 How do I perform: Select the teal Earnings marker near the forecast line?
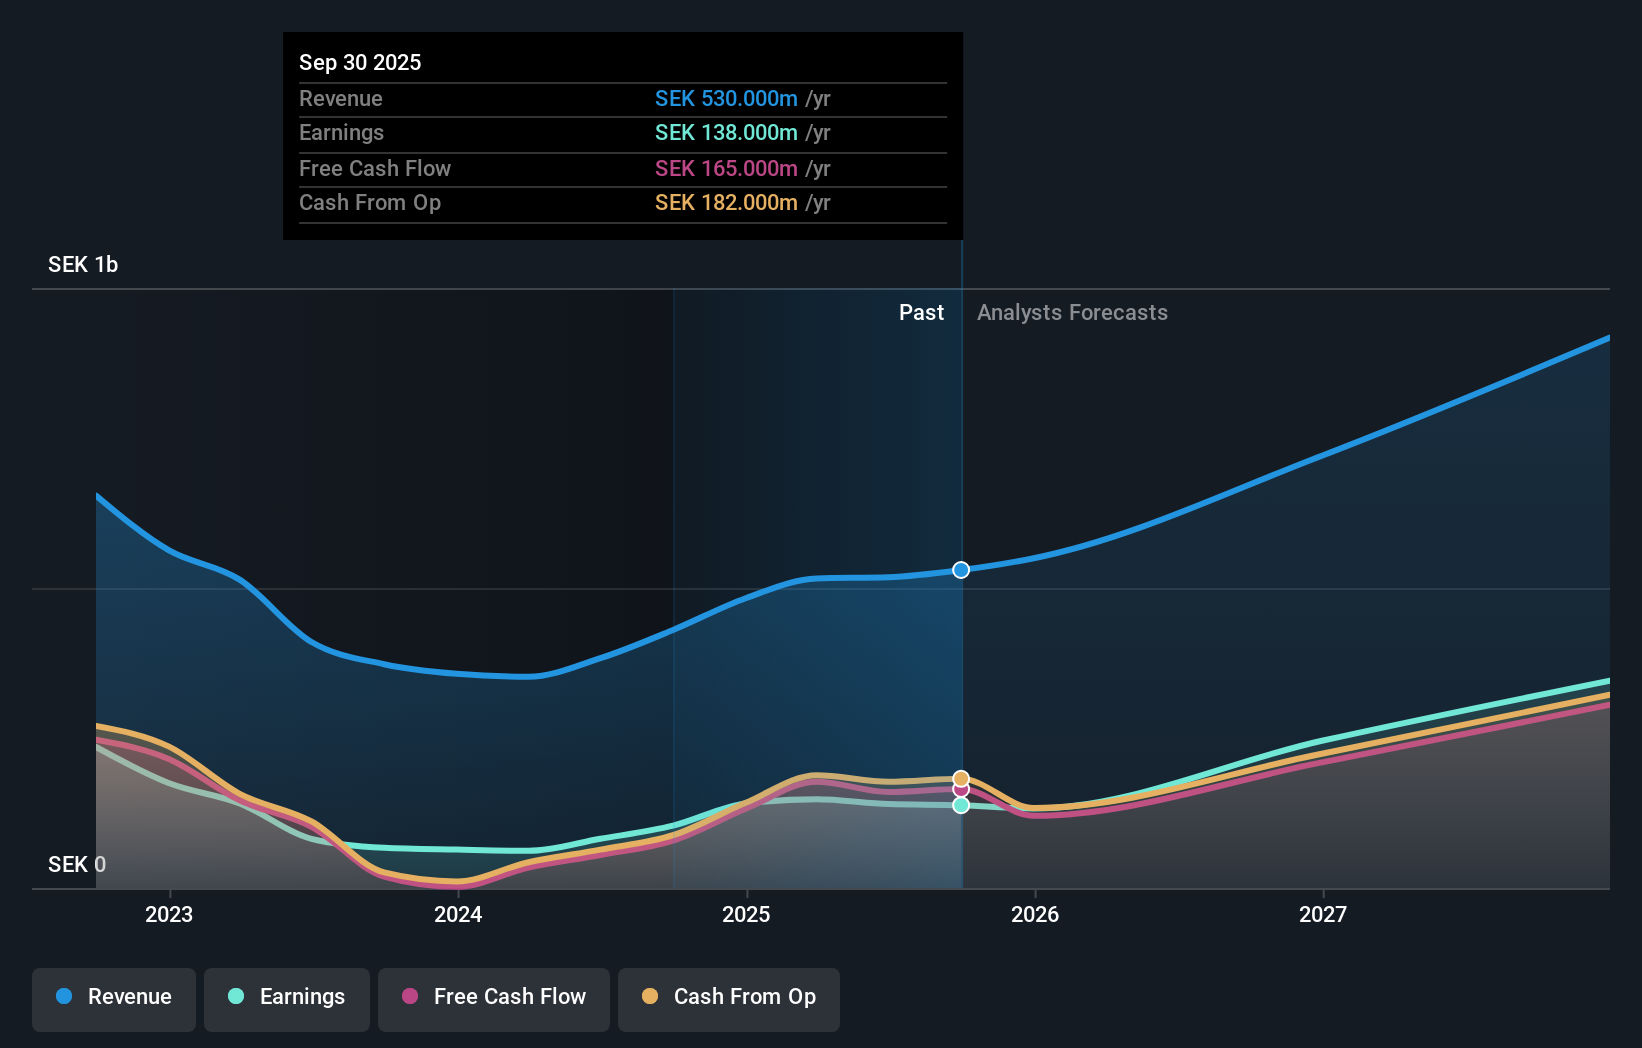pyautogui.click(x=961, y=806)
